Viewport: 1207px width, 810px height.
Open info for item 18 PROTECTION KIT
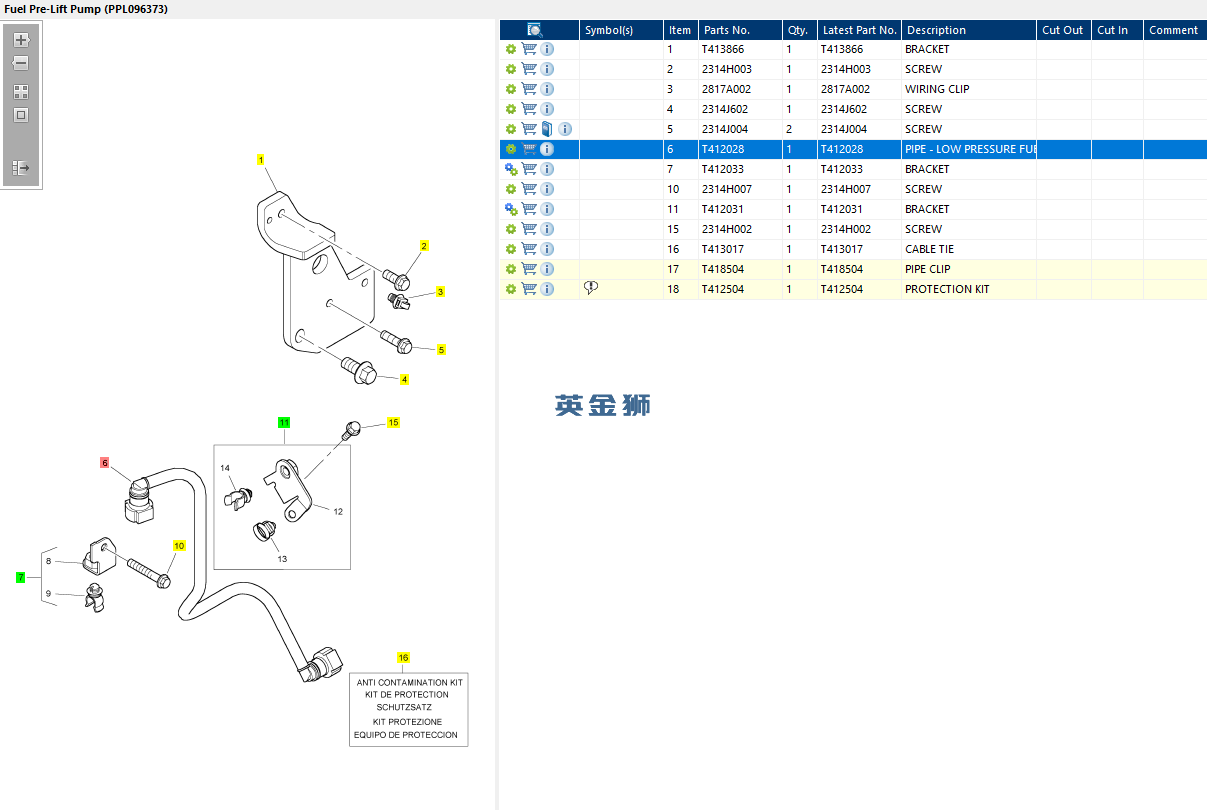coord(547,289)
